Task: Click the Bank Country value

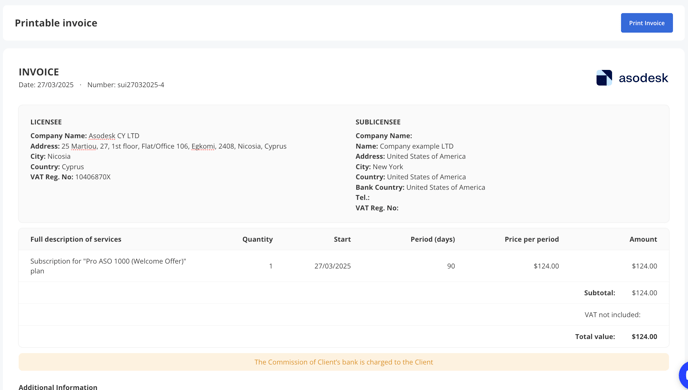Action: [x=445, y=187]
